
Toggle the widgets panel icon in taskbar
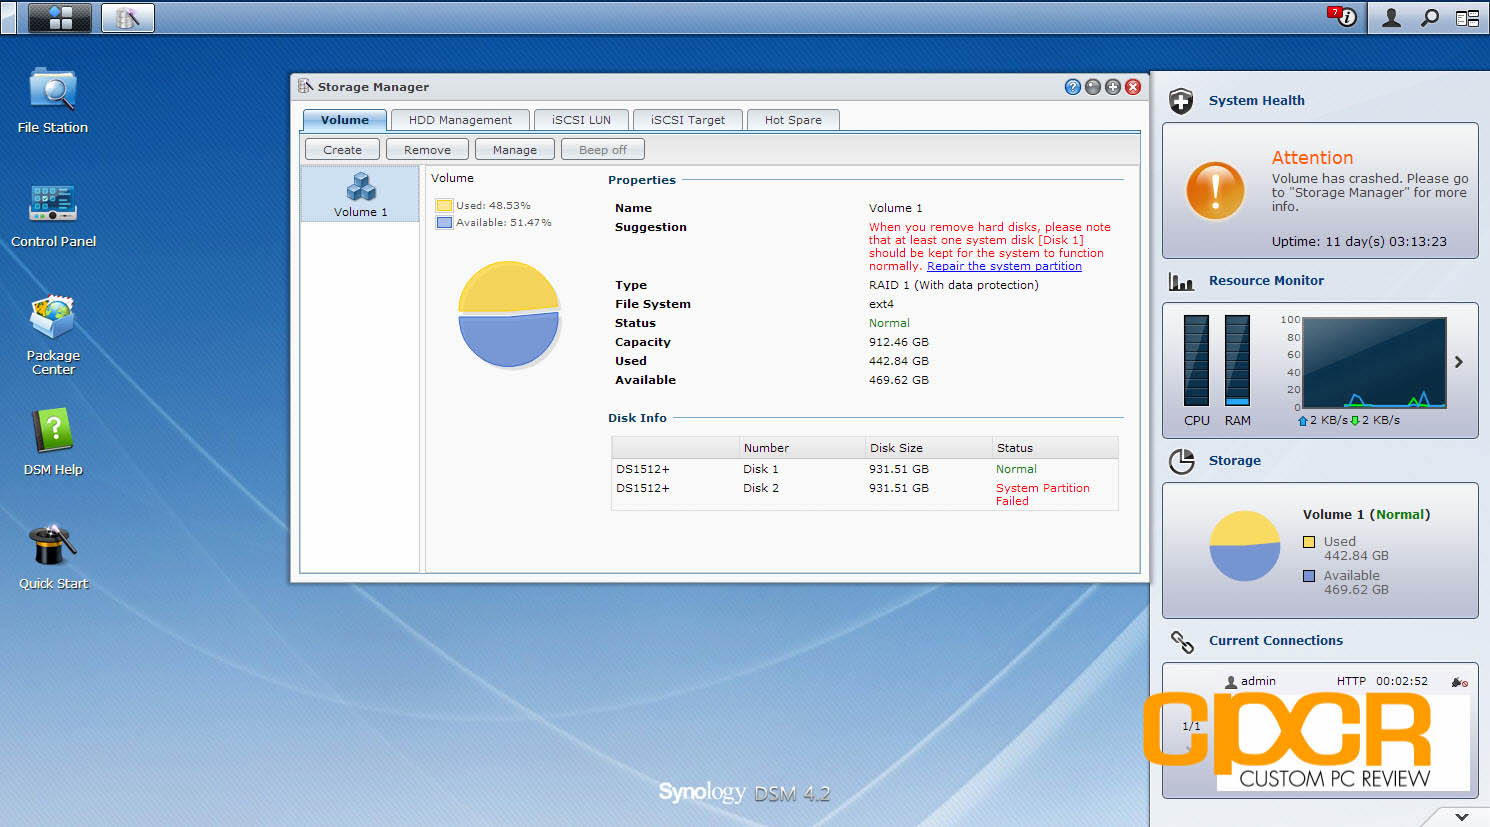click(1467, 17)
